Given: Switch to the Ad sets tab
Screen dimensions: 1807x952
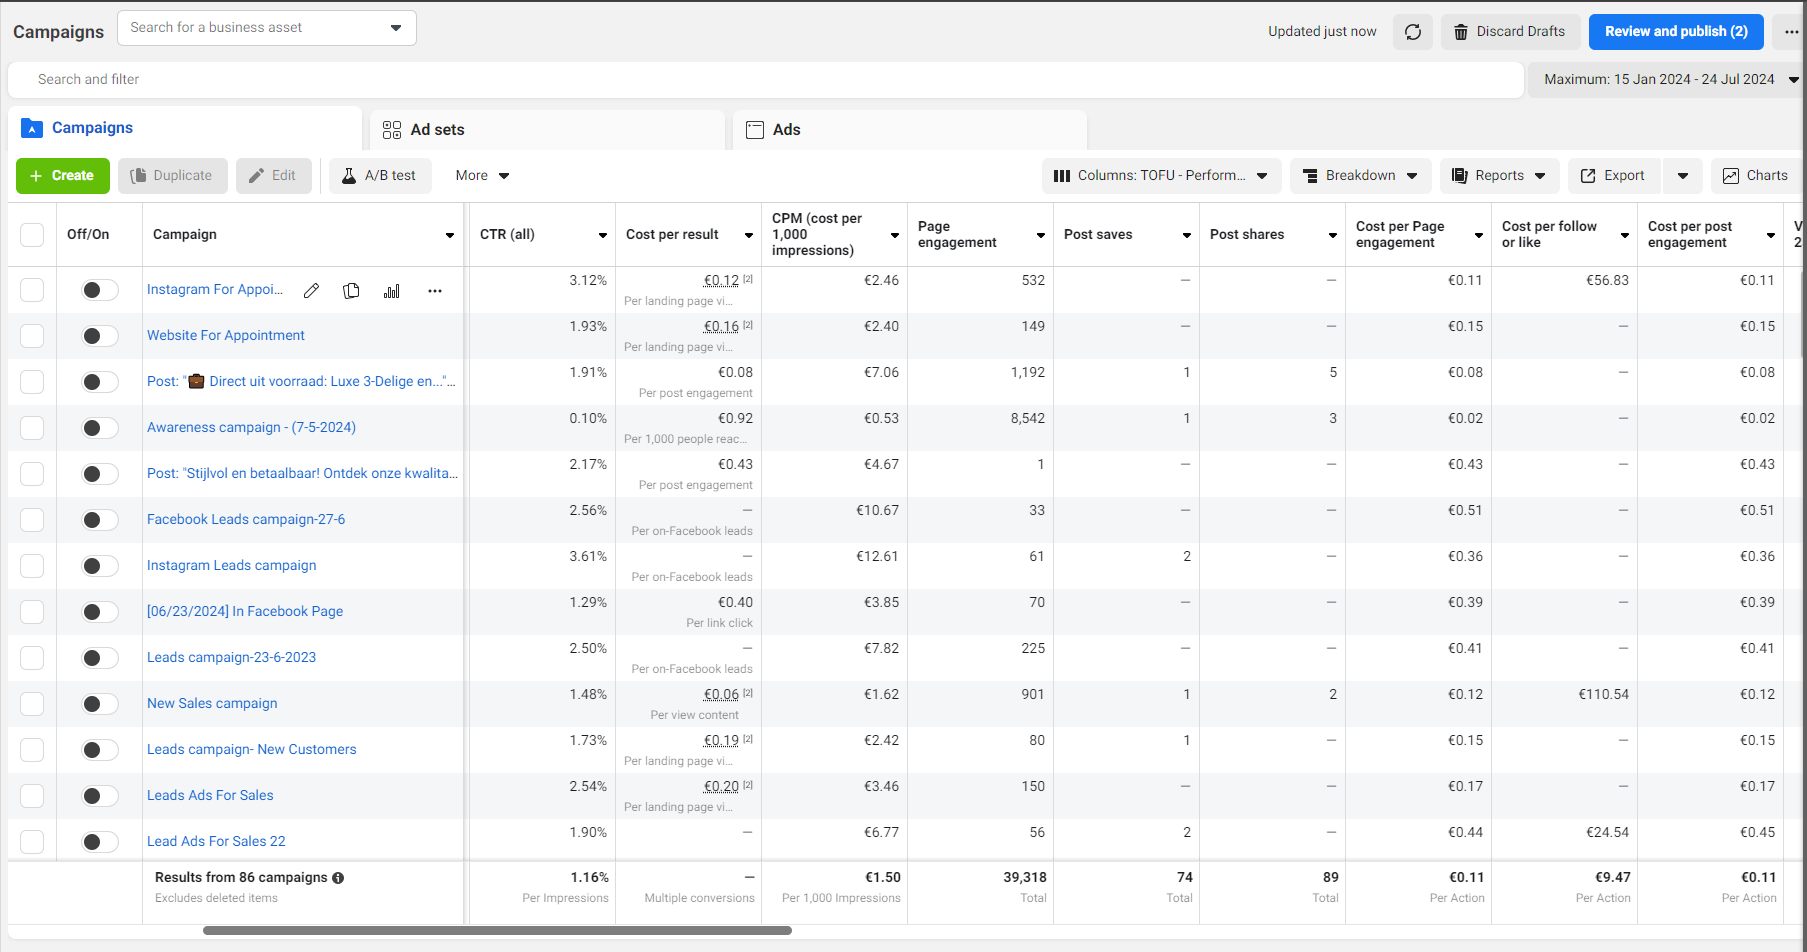Looking at the screenshot, I should pos(547,130).
